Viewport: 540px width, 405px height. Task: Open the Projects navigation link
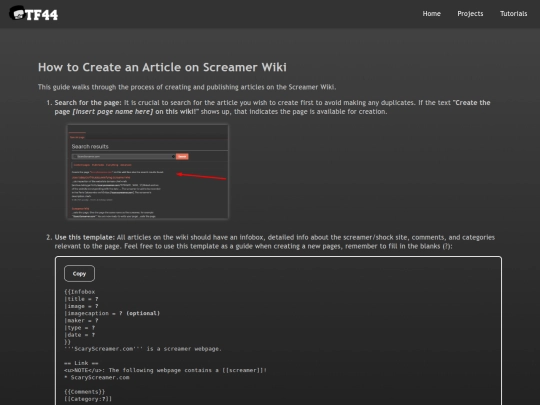[470, 14]
